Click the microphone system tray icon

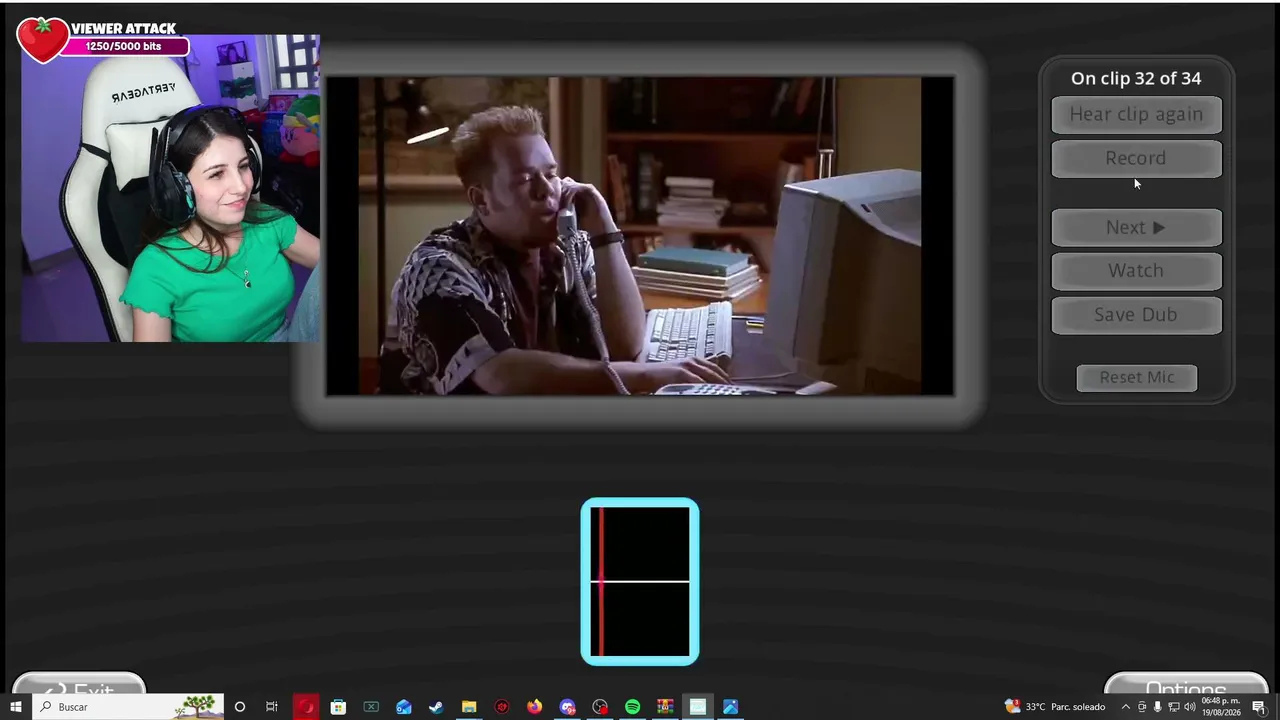pyautogui.click(x=1158, y=707)
